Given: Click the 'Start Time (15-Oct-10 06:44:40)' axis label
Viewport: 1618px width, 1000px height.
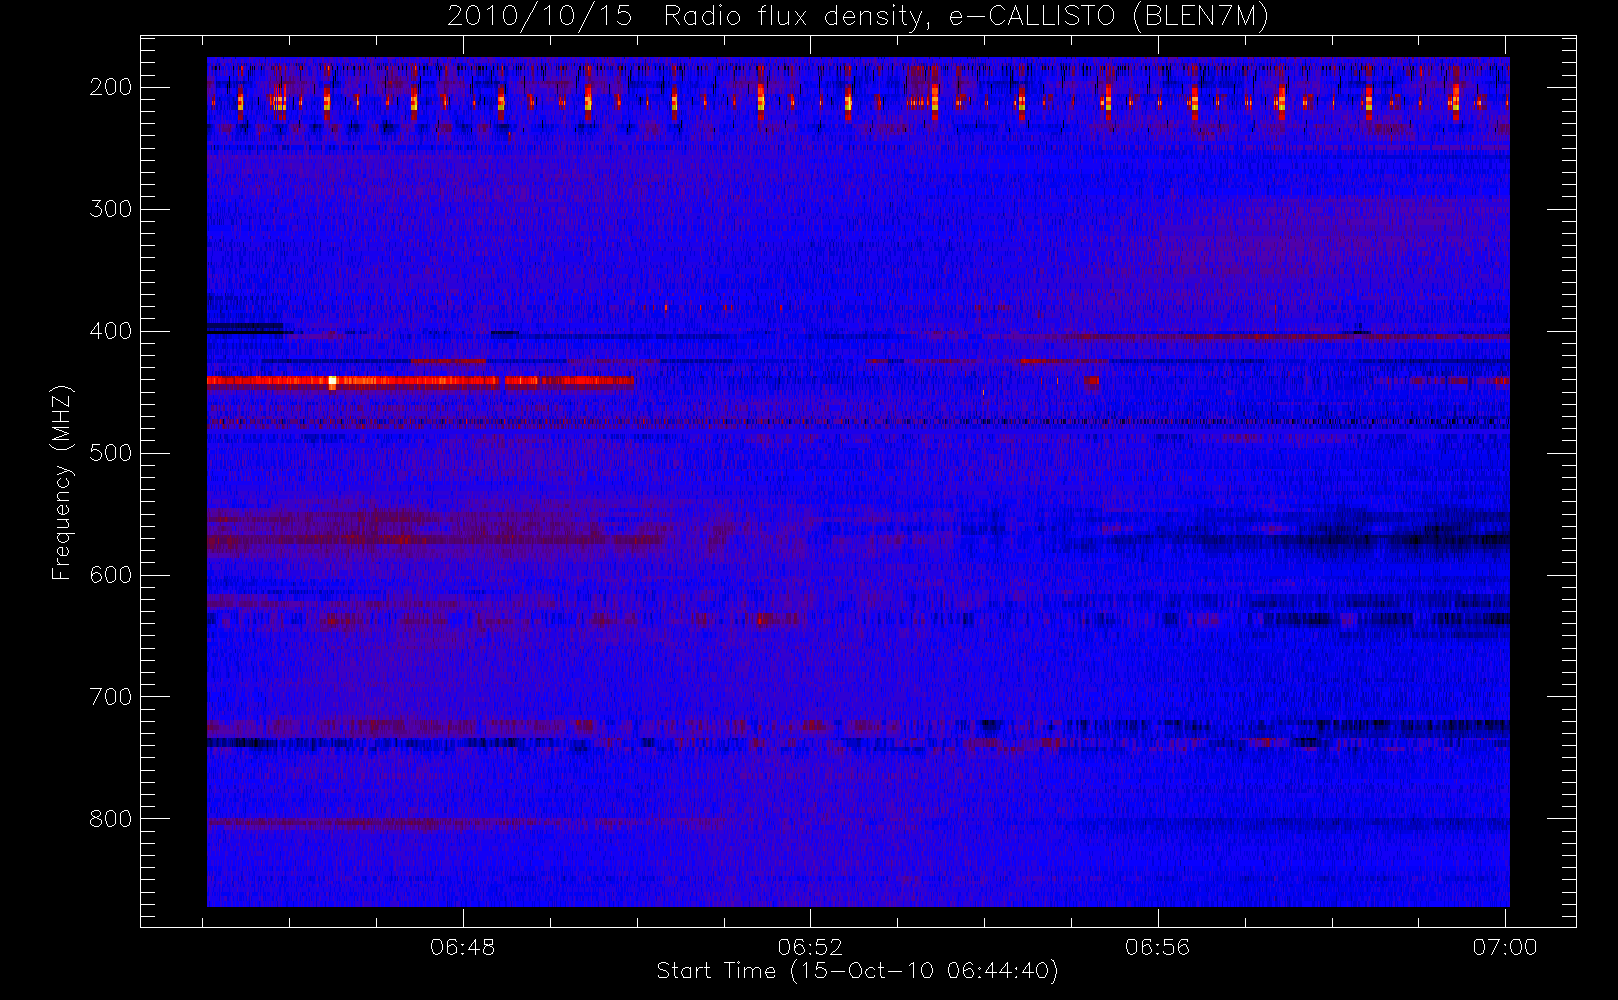Looking at the screenshot, I should click(x=857, y=971).
